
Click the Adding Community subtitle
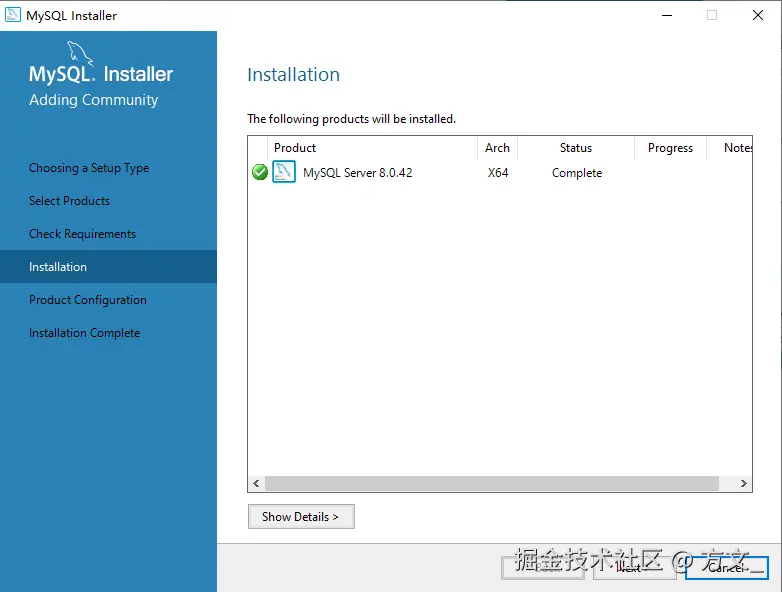point(93,100)
